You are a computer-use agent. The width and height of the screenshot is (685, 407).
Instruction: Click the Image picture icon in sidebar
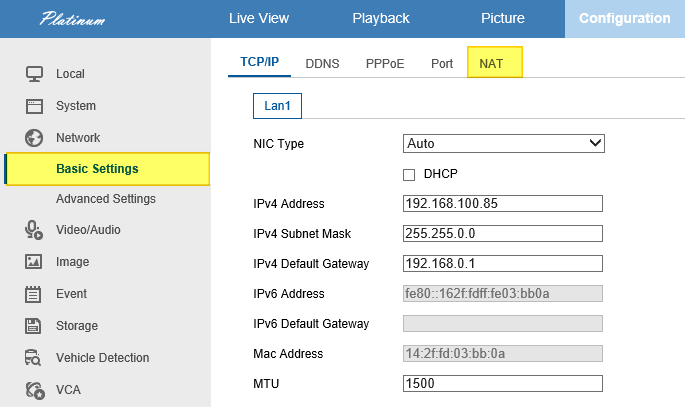pyautogui.click(x=35, y=262)
